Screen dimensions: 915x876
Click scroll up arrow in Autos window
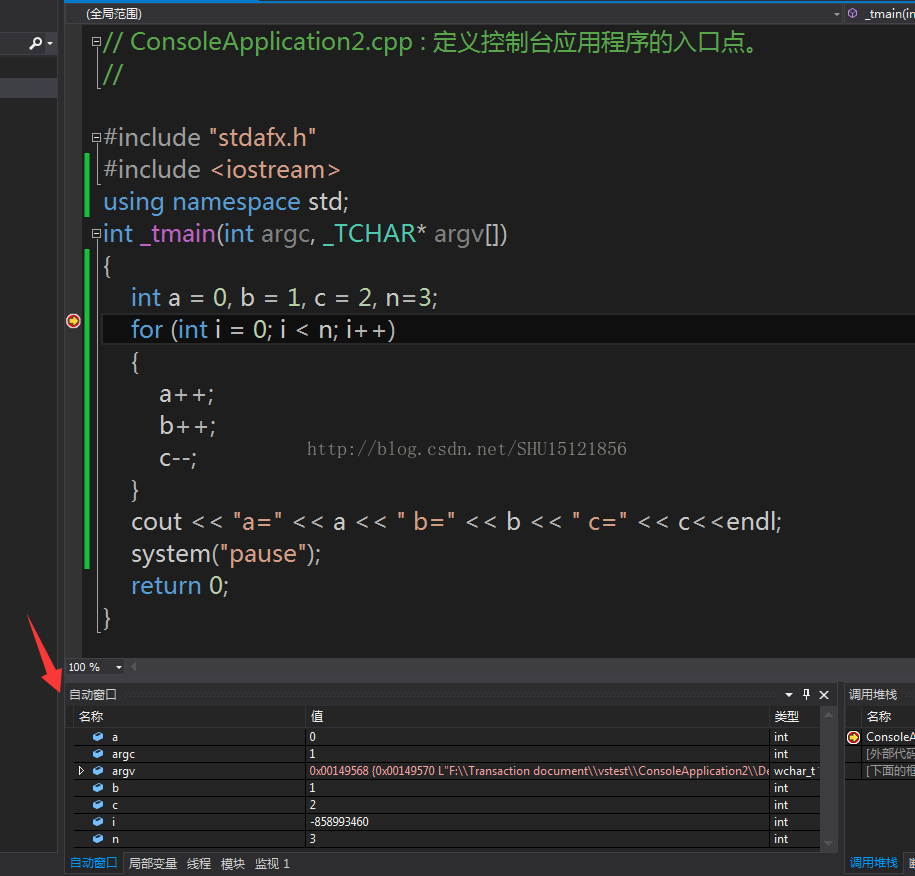(x=829, y=715)
